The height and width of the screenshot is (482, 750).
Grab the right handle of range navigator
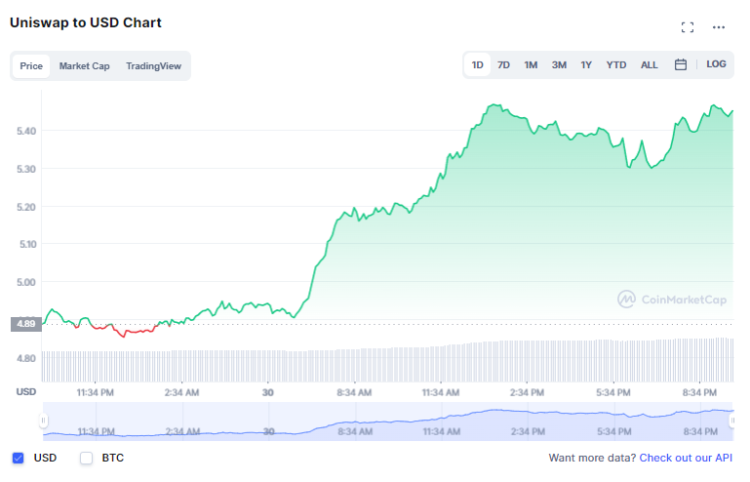coord(732,421)
